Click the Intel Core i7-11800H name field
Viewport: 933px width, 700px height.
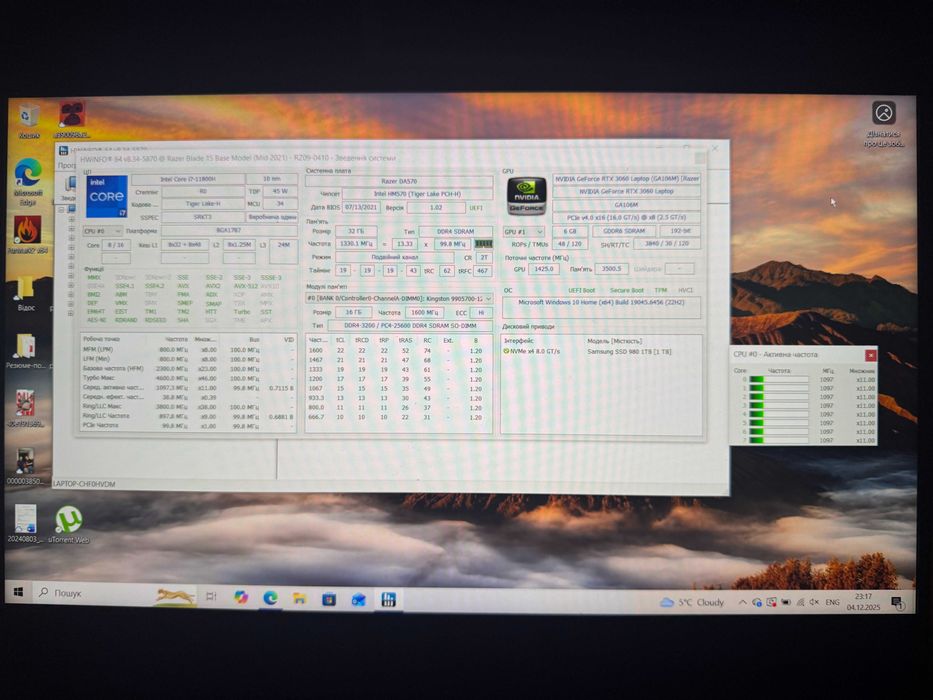coord(187,179)
